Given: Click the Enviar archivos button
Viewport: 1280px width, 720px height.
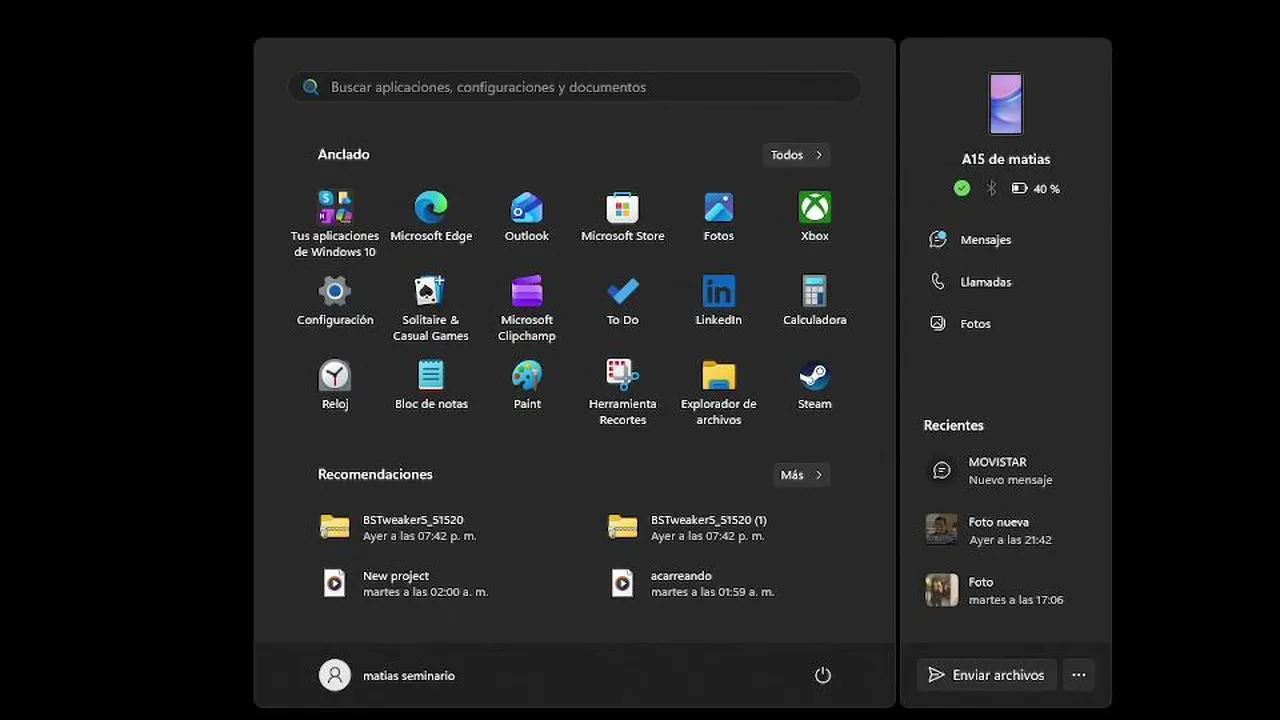Looking at the screenshot, I should pyautogui.click(x=986, y=675).
